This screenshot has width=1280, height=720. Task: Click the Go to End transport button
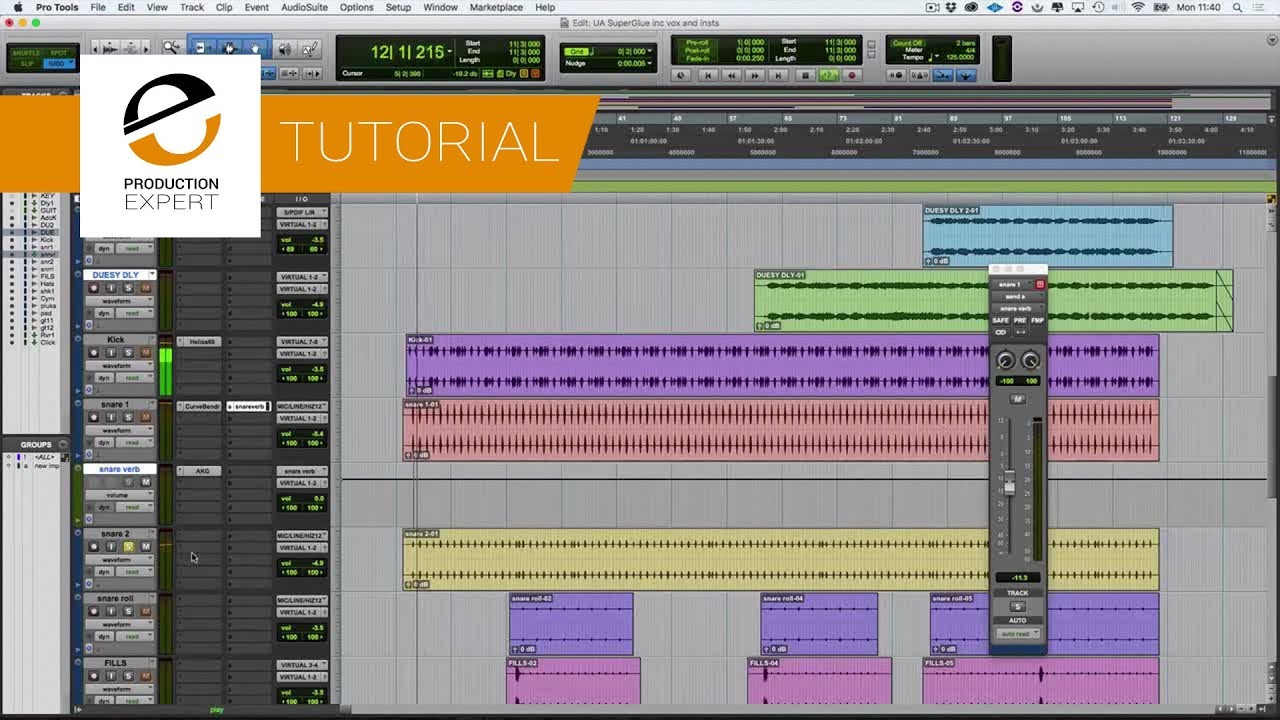[x=780, y=75]
